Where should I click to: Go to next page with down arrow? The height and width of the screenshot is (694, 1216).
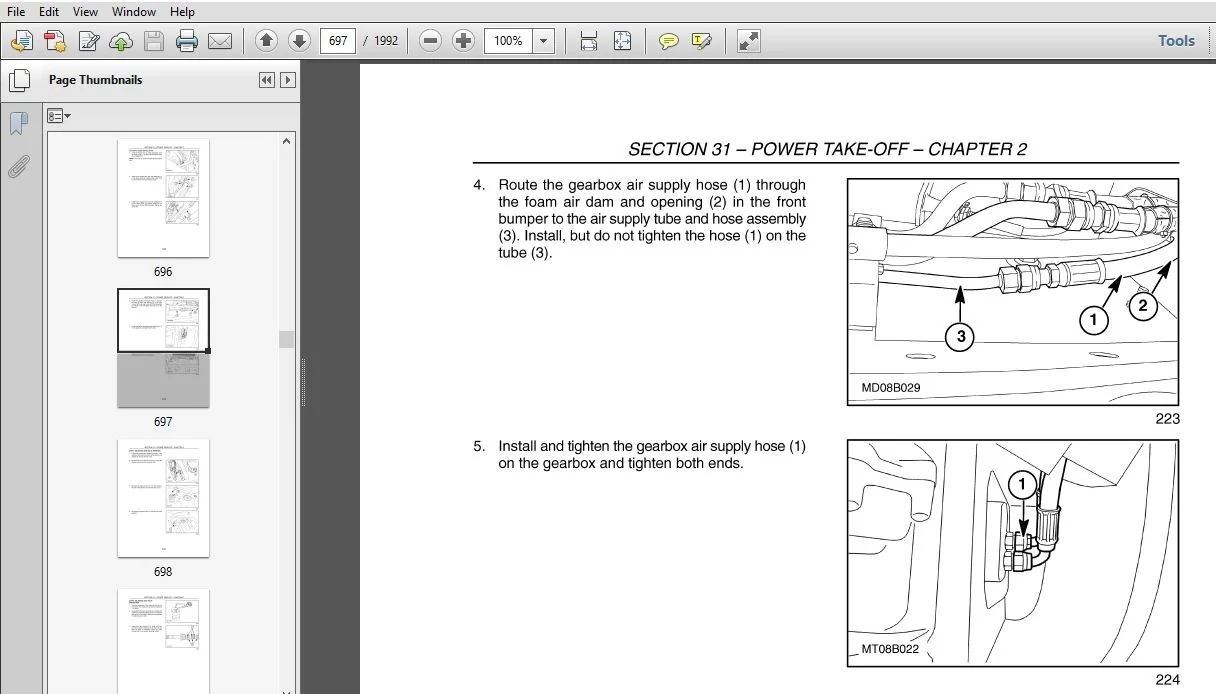pos(299,41)
